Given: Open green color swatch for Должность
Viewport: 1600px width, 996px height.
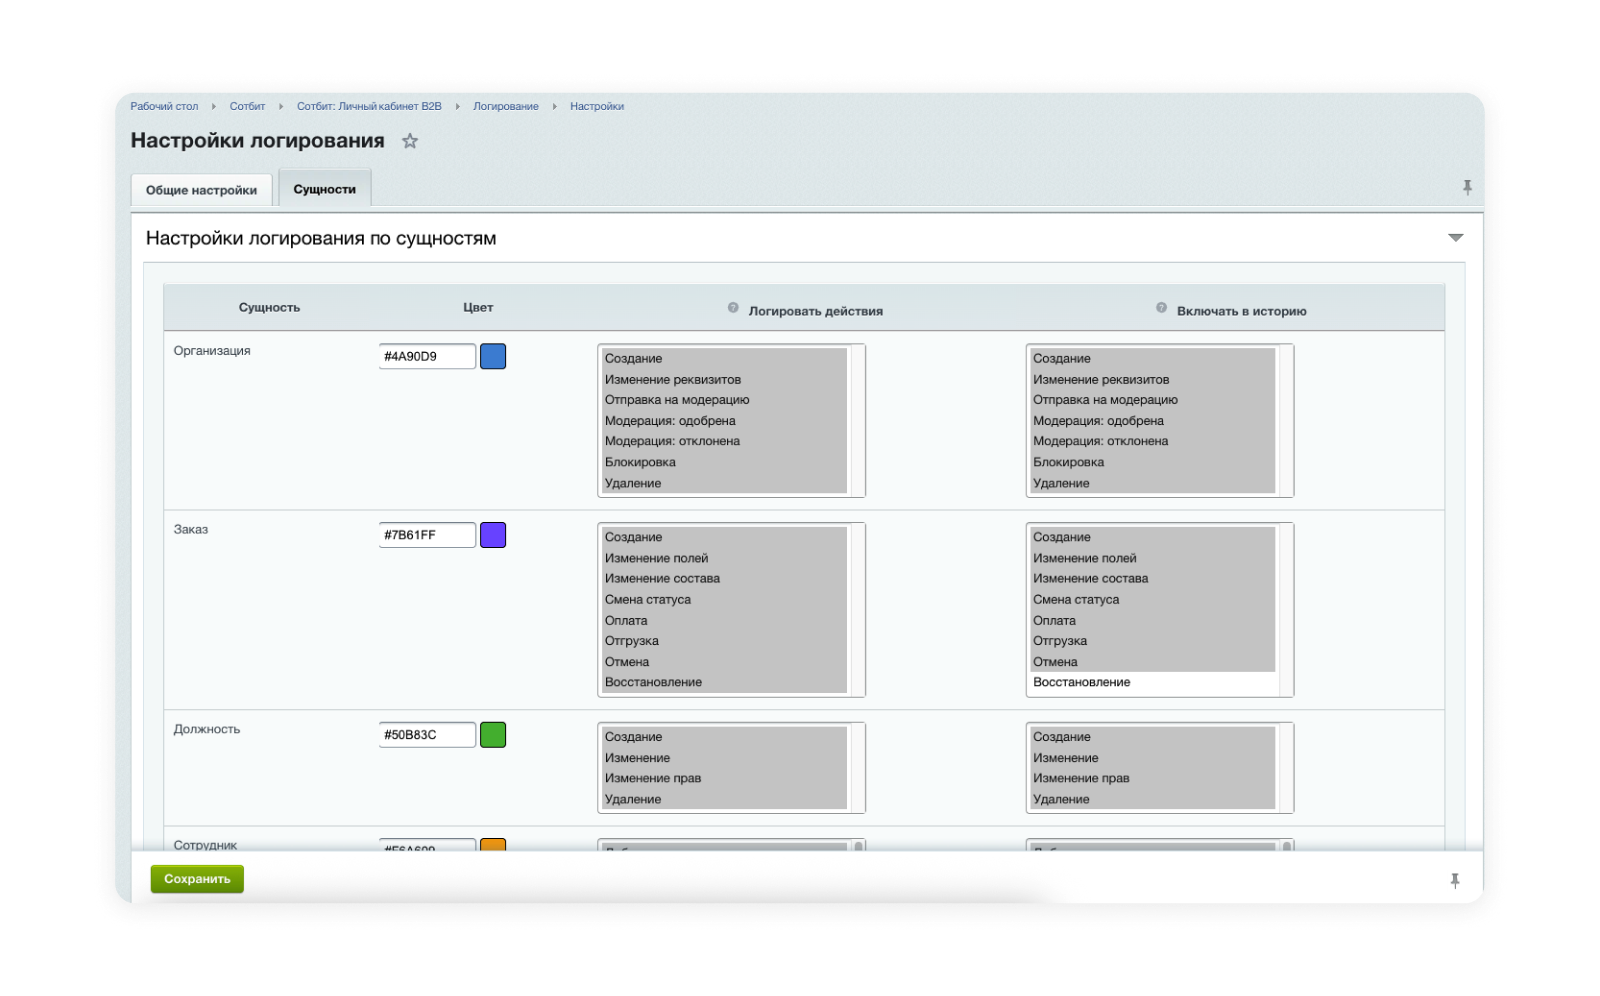Looking at the screenshot, I should pyautogui.click(x=493, y=735).
